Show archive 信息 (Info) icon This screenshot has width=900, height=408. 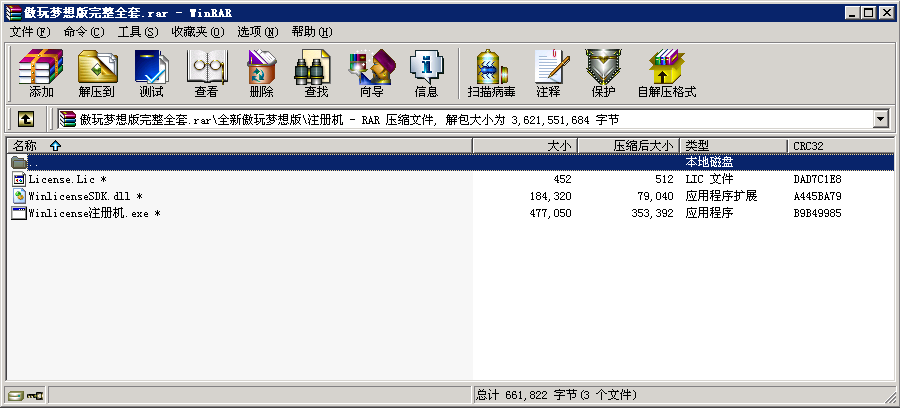[x=426, y=73]
